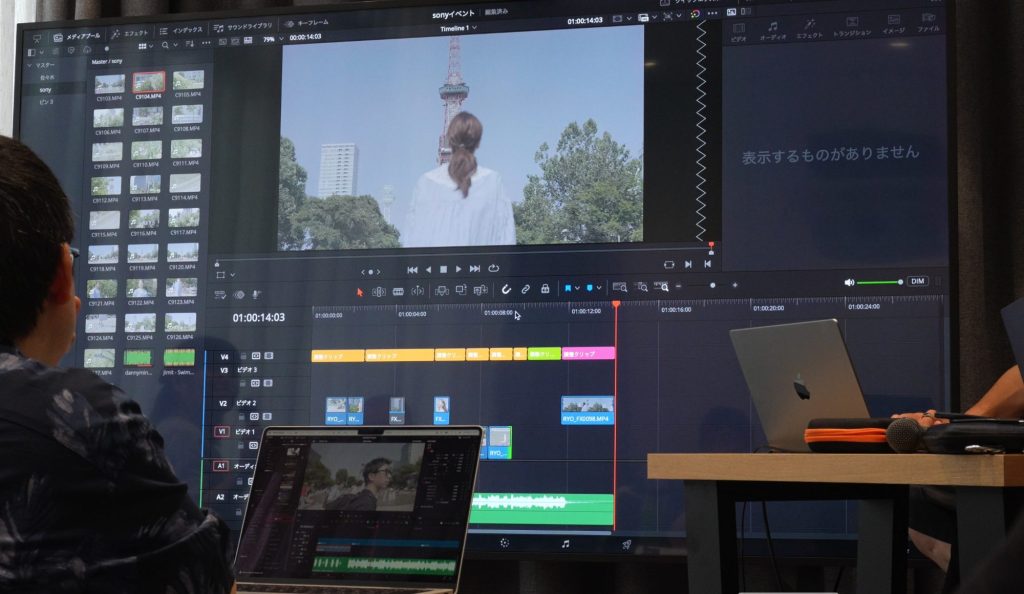The image size is (1024, 594).
Task: Switch inspector to the Transition tab
Action: [852, 27]
